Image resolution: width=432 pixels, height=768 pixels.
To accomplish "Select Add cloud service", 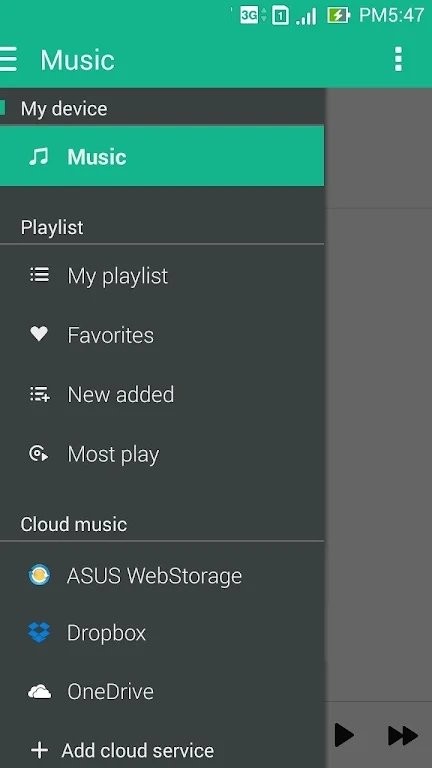I will [x=162, y=750].
